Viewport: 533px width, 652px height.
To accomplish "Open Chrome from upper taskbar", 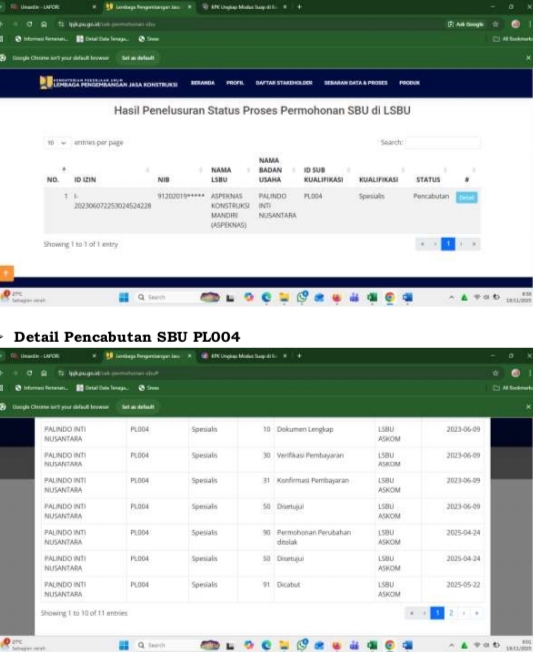I will (390, 297).
